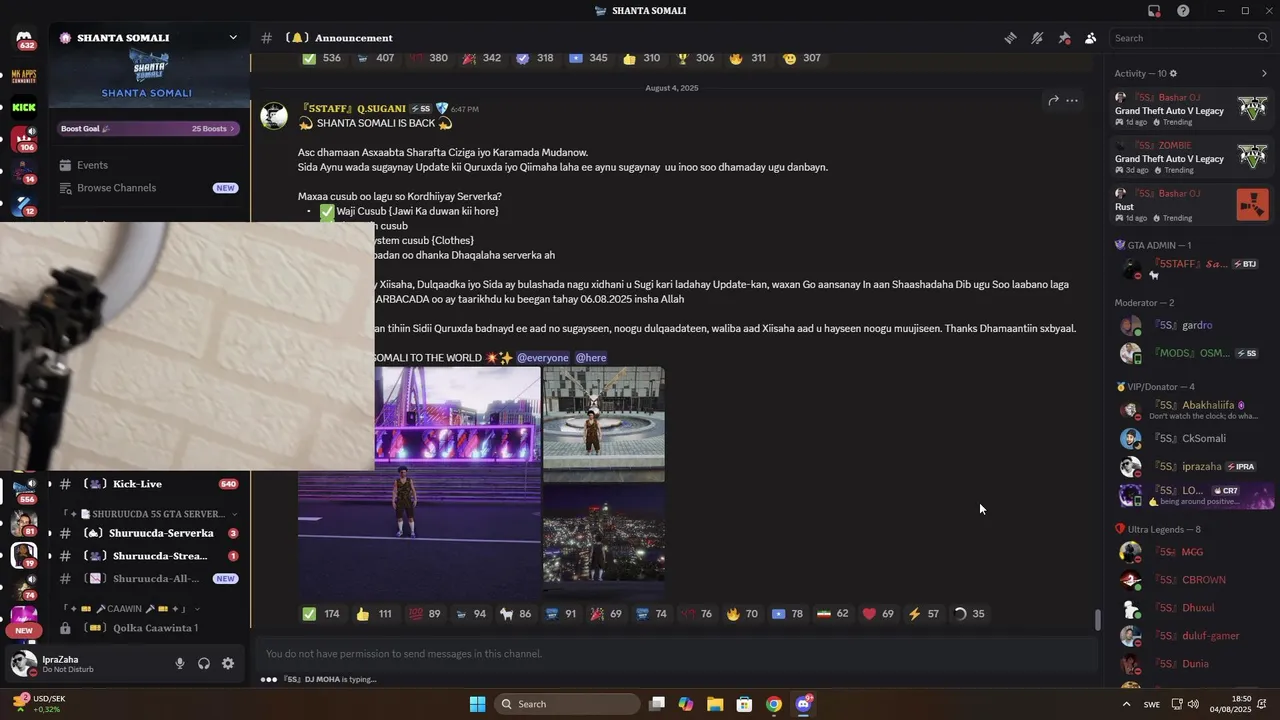1280x720 pixels.
Task: Open server icon with 81 badge
Action: click(24, 522)
